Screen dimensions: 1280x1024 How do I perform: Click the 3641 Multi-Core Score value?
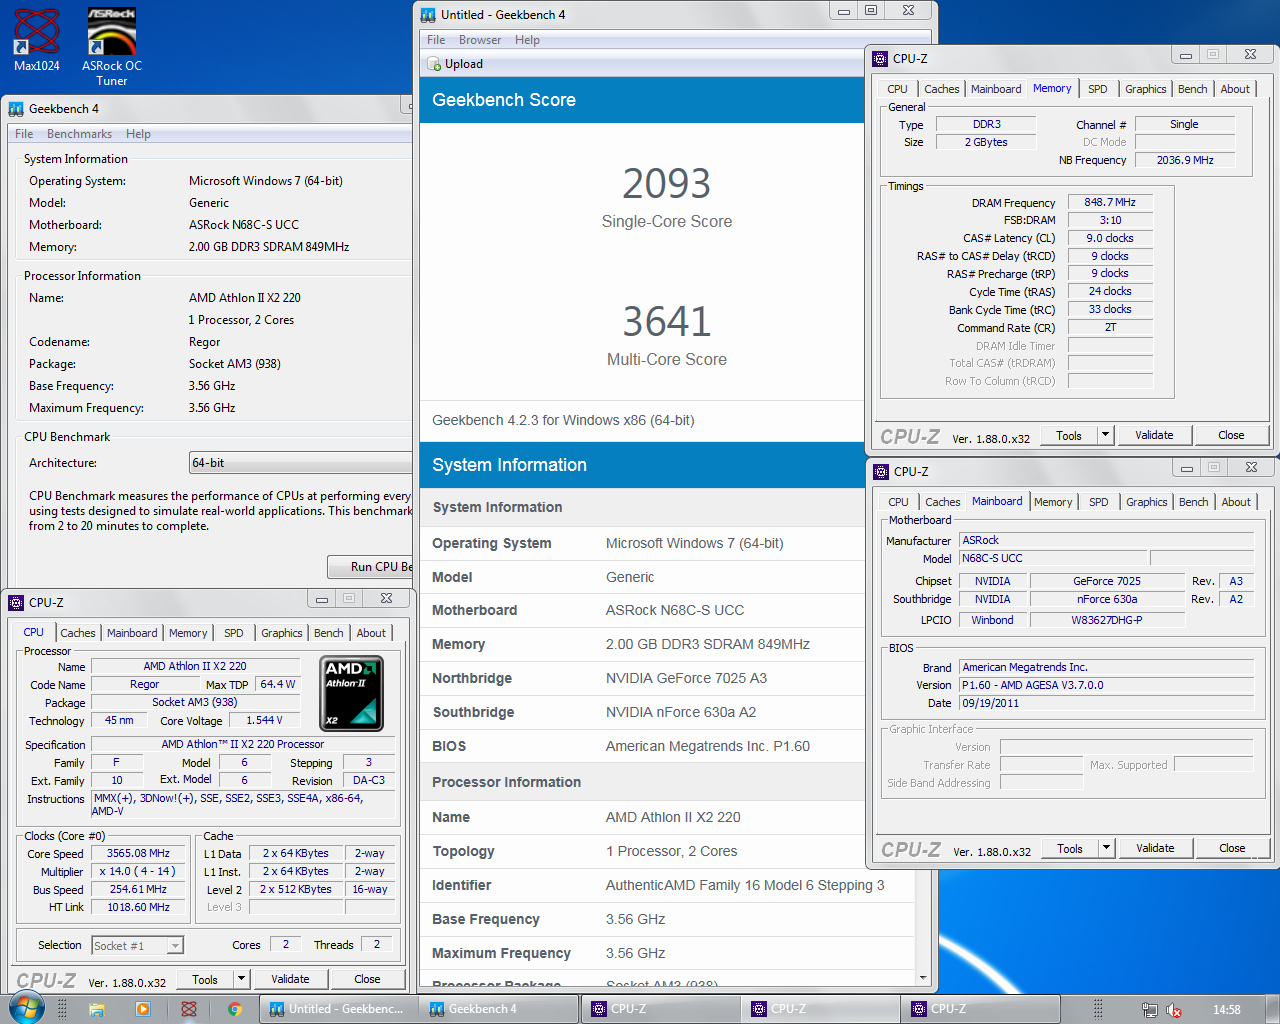666,322
